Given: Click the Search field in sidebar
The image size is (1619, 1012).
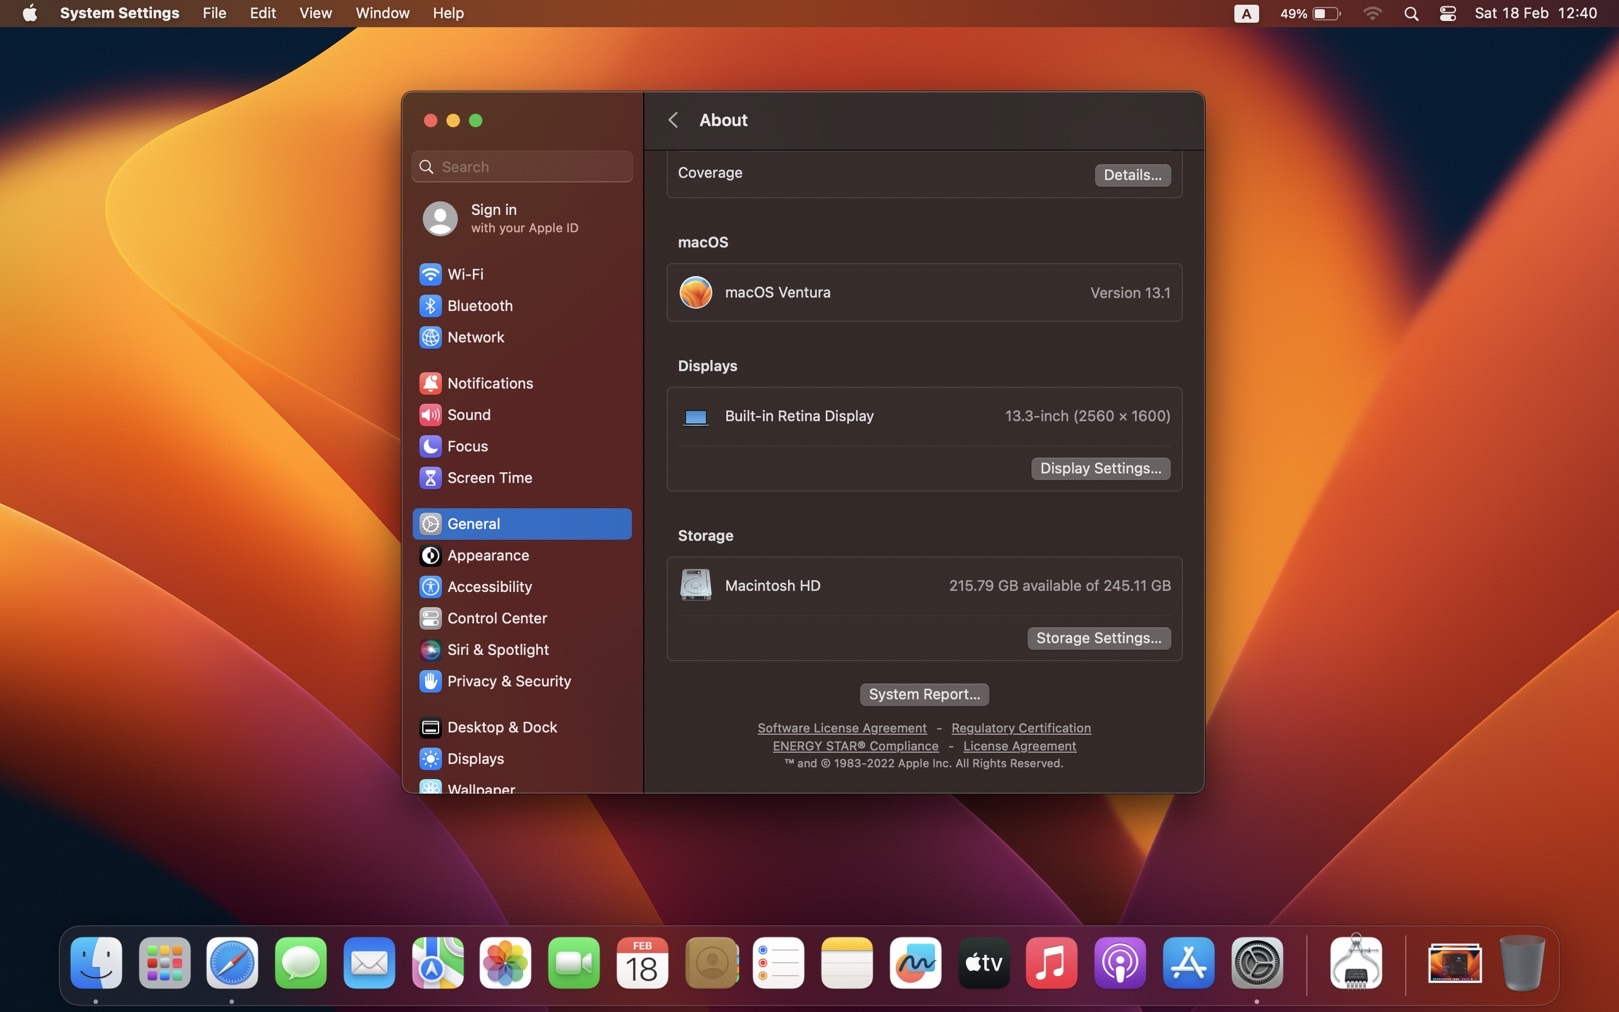Looking at the screenshot, I should [x=523, y=167].
